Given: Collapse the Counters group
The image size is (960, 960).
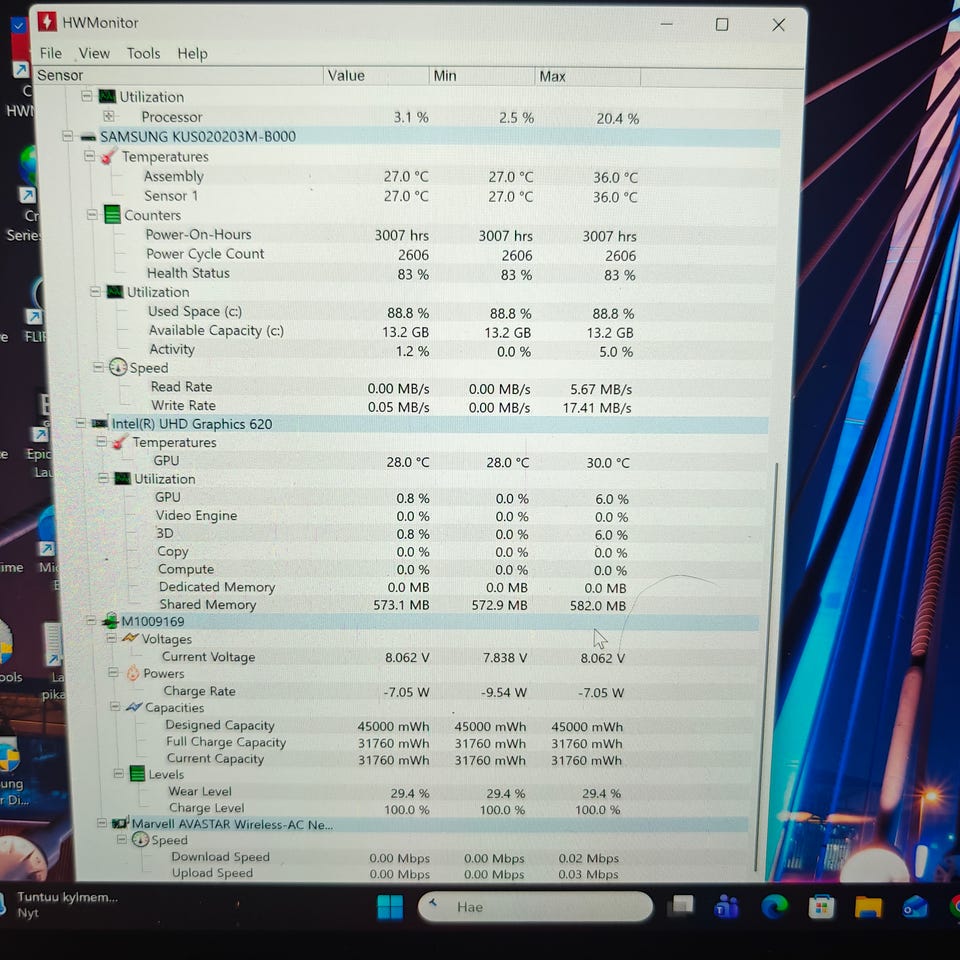Looking at the screenshot, I should click(92, 214).
